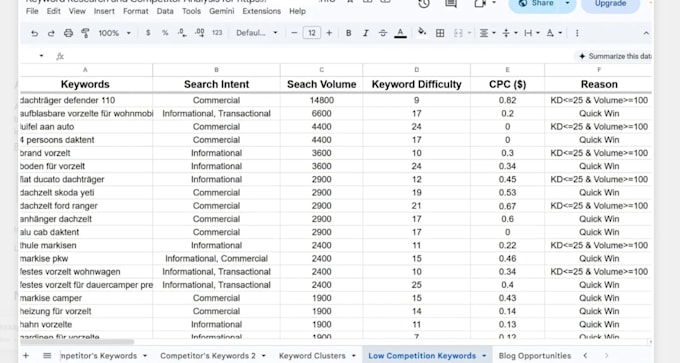Click the formula bar fx icon
Image resolution: width=680 pixels, height=363 pixels.
tap(60, 56)
